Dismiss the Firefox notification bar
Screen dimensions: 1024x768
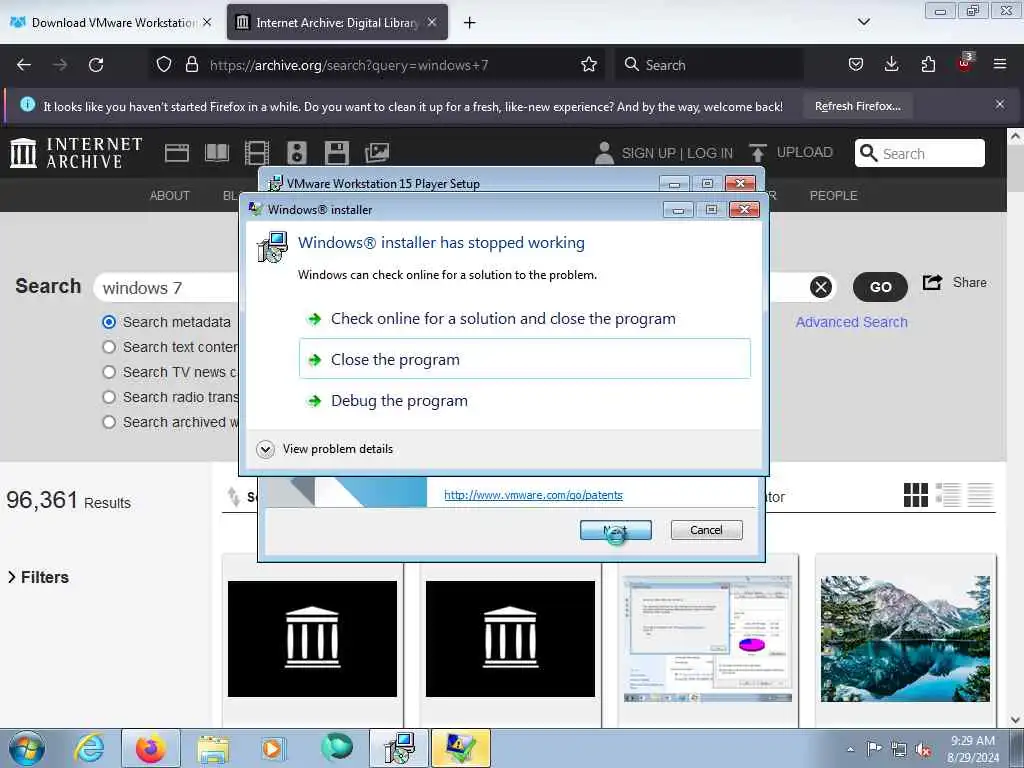1000,104
